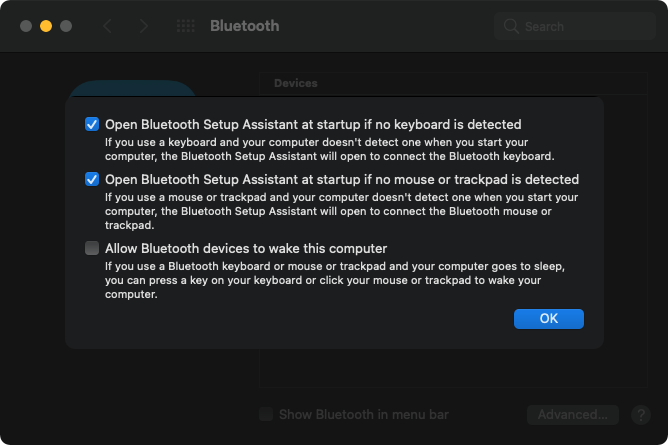668x445 pixels.
Task: Show all preferences grid icon
Action: click(x=185, y=26)
